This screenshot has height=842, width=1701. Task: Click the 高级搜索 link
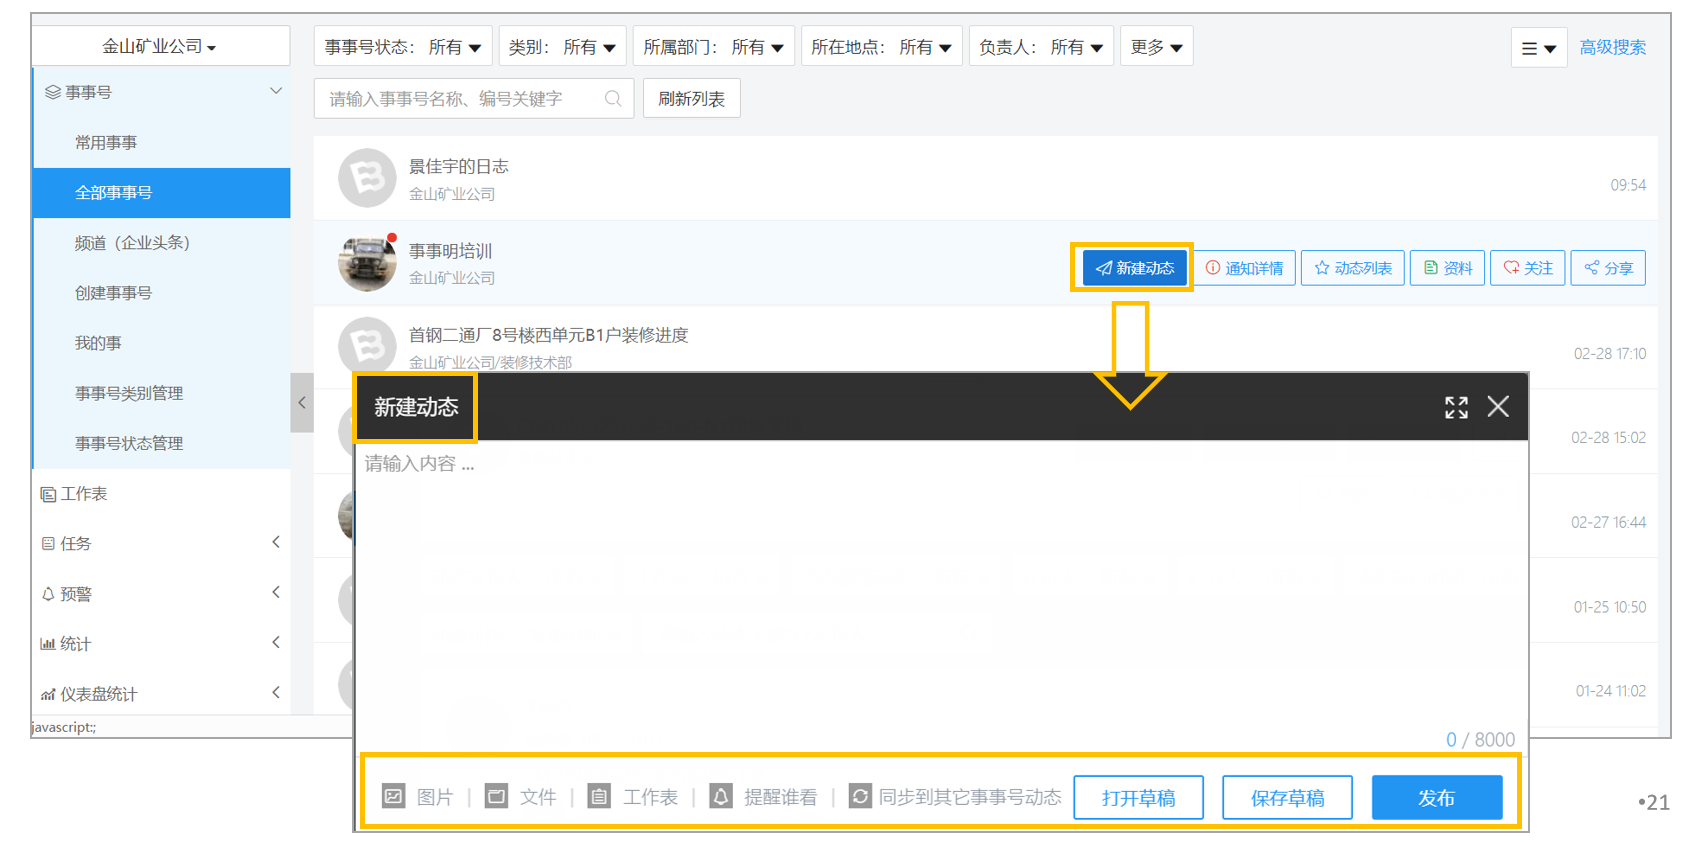1612,47
